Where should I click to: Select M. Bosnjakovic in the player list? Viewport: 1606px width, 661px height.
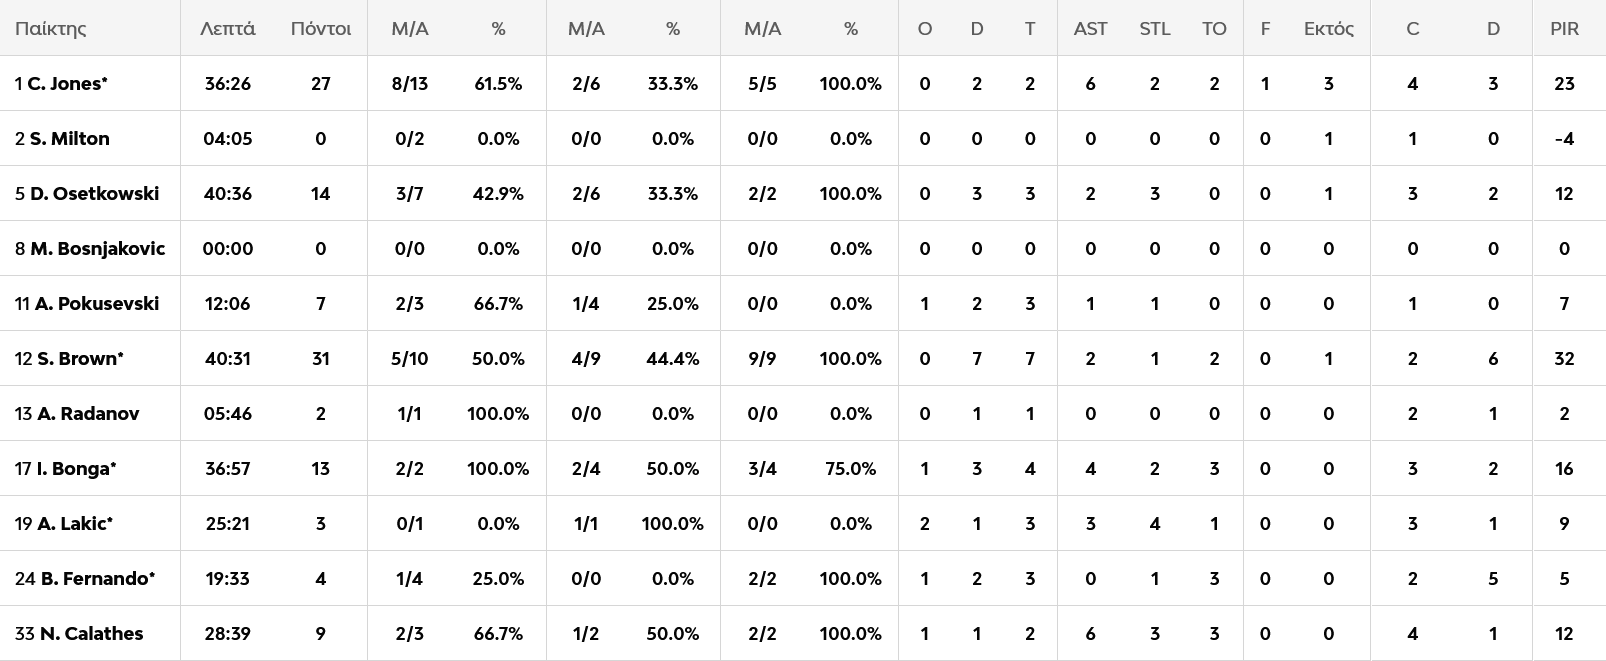[x=97, y=249]
